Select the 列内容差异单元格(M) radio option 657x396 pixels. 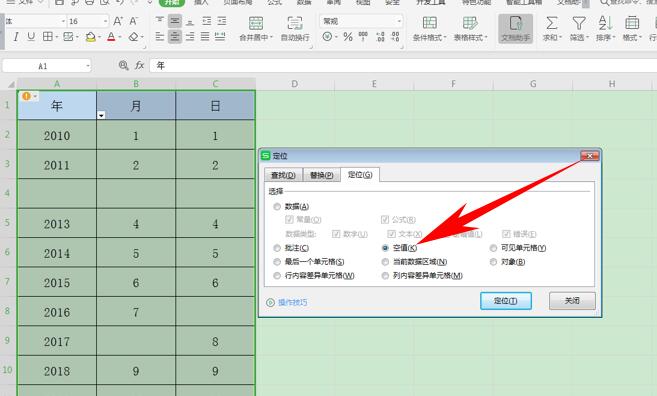385,276
